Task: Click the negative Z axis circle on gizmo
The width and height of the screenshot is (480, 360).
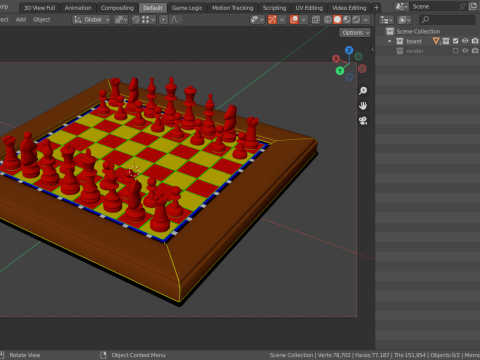Action: [349, 77]
